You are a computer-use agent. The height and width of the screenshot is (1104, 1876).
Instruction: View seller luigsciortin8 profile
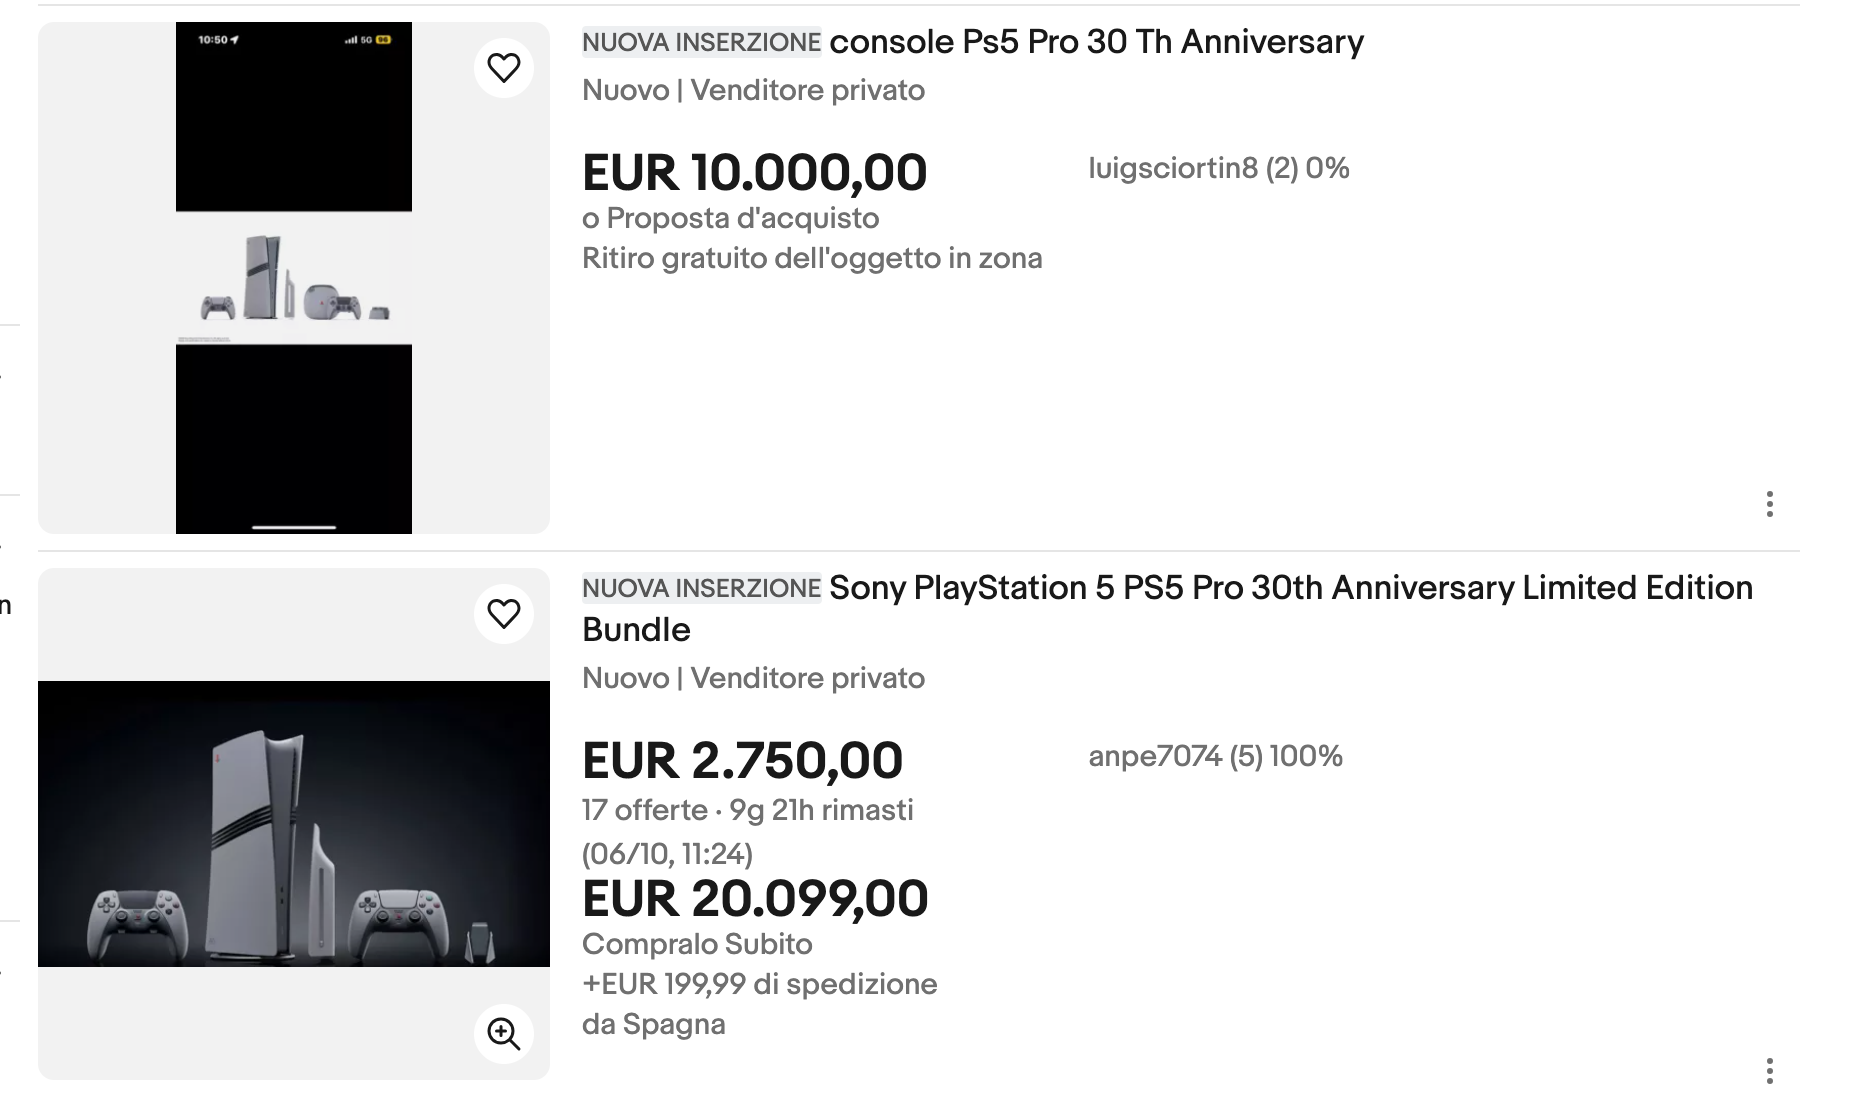[1218, 168]
